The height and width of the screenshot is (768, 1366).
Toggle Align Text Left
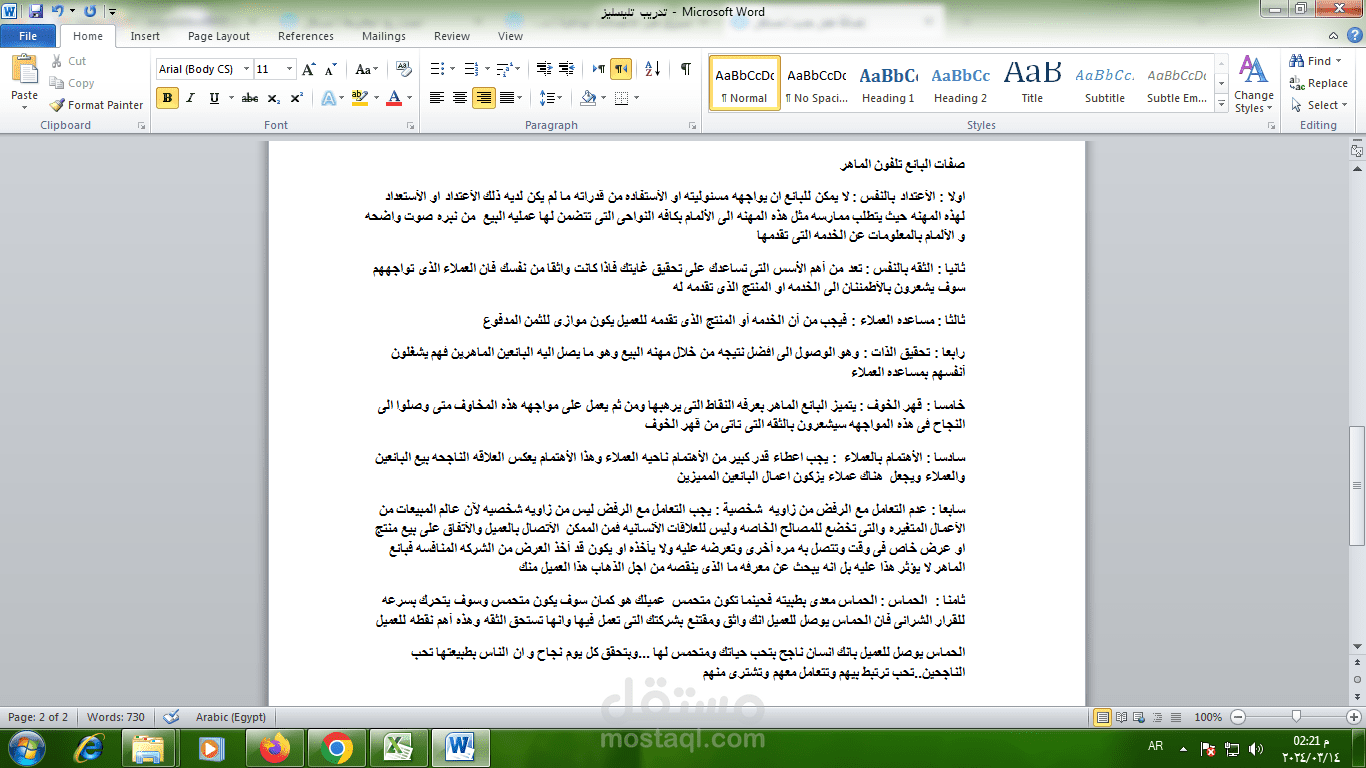tap(437, 98)
